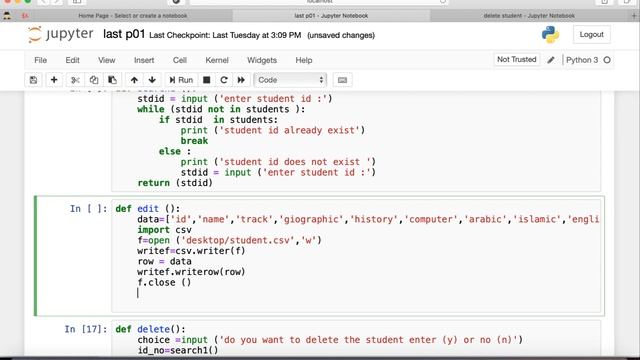
Task: Click the 'import csv' code line
Action: [164, 230]
